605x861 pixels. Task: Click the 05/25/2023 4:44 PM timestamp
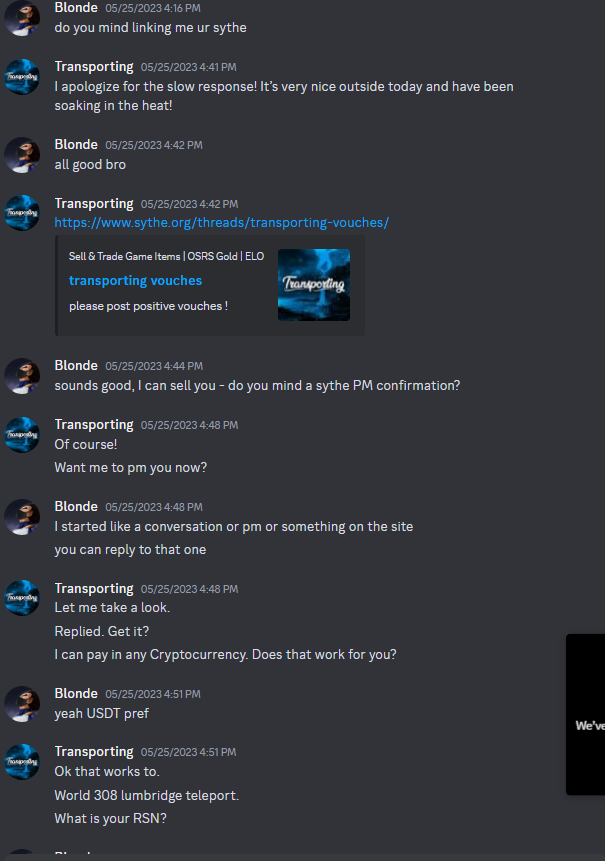154,366
